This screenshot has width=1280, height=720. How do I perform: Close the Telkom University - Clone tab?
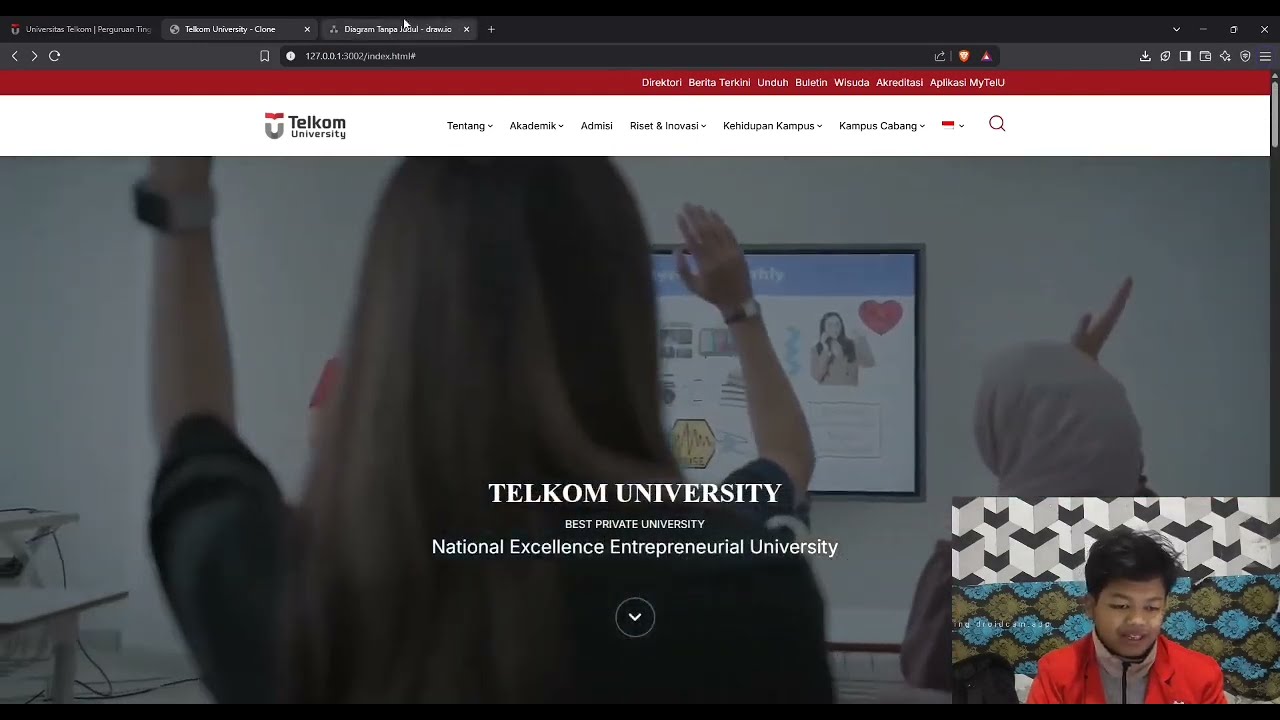coord(307,29)
